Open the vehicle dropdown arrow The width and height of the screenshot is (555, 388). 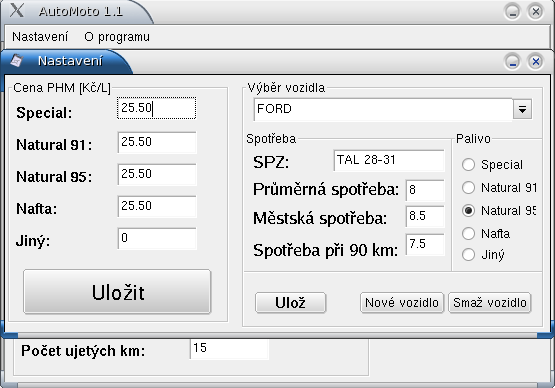click(522, 109)
